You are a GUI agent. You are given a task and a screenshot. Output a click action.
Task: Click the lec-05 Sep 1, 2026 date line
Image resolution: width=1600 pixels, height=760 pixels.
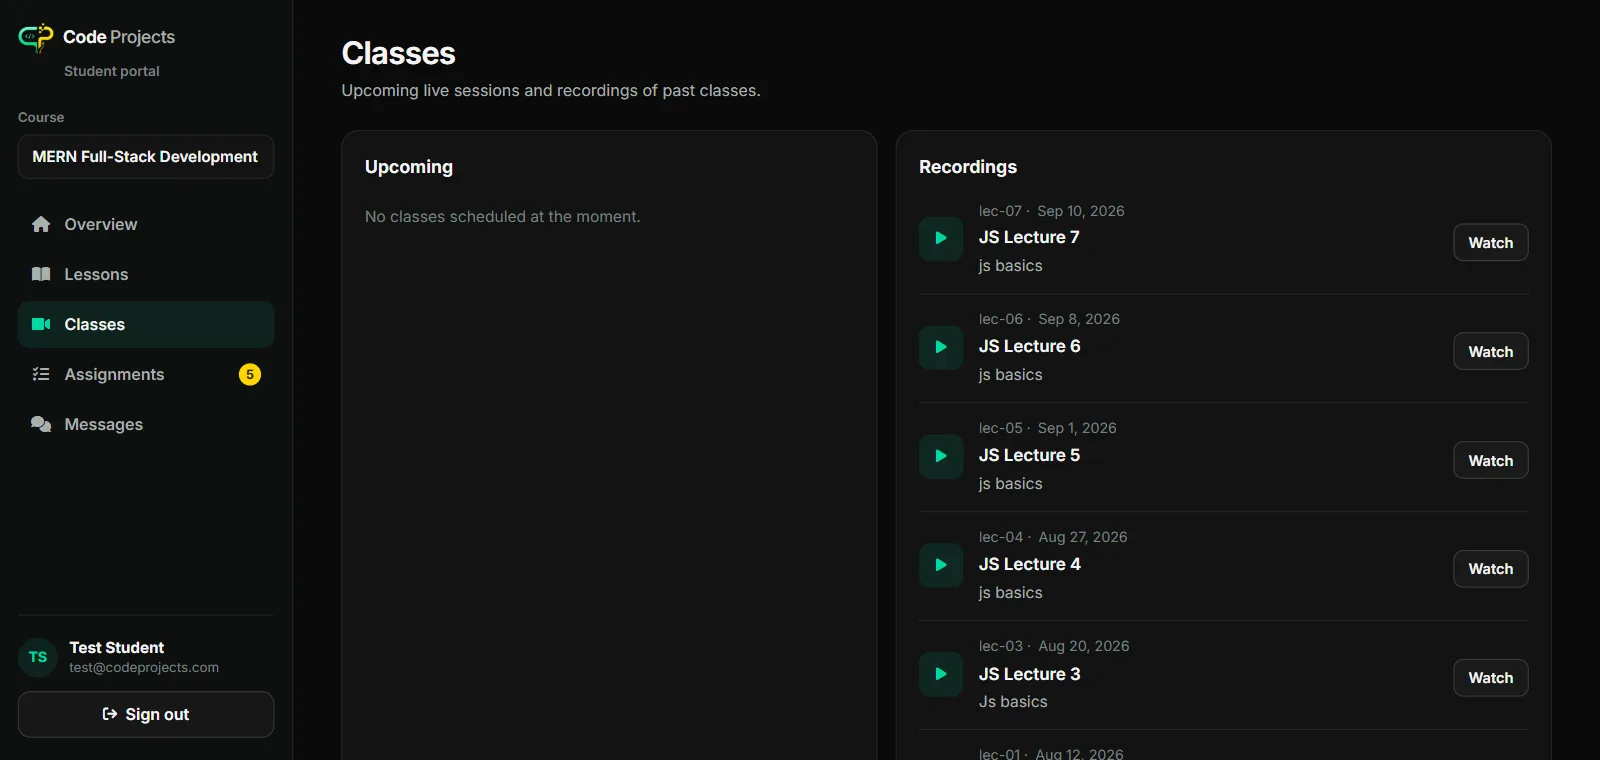(1047, 428)
